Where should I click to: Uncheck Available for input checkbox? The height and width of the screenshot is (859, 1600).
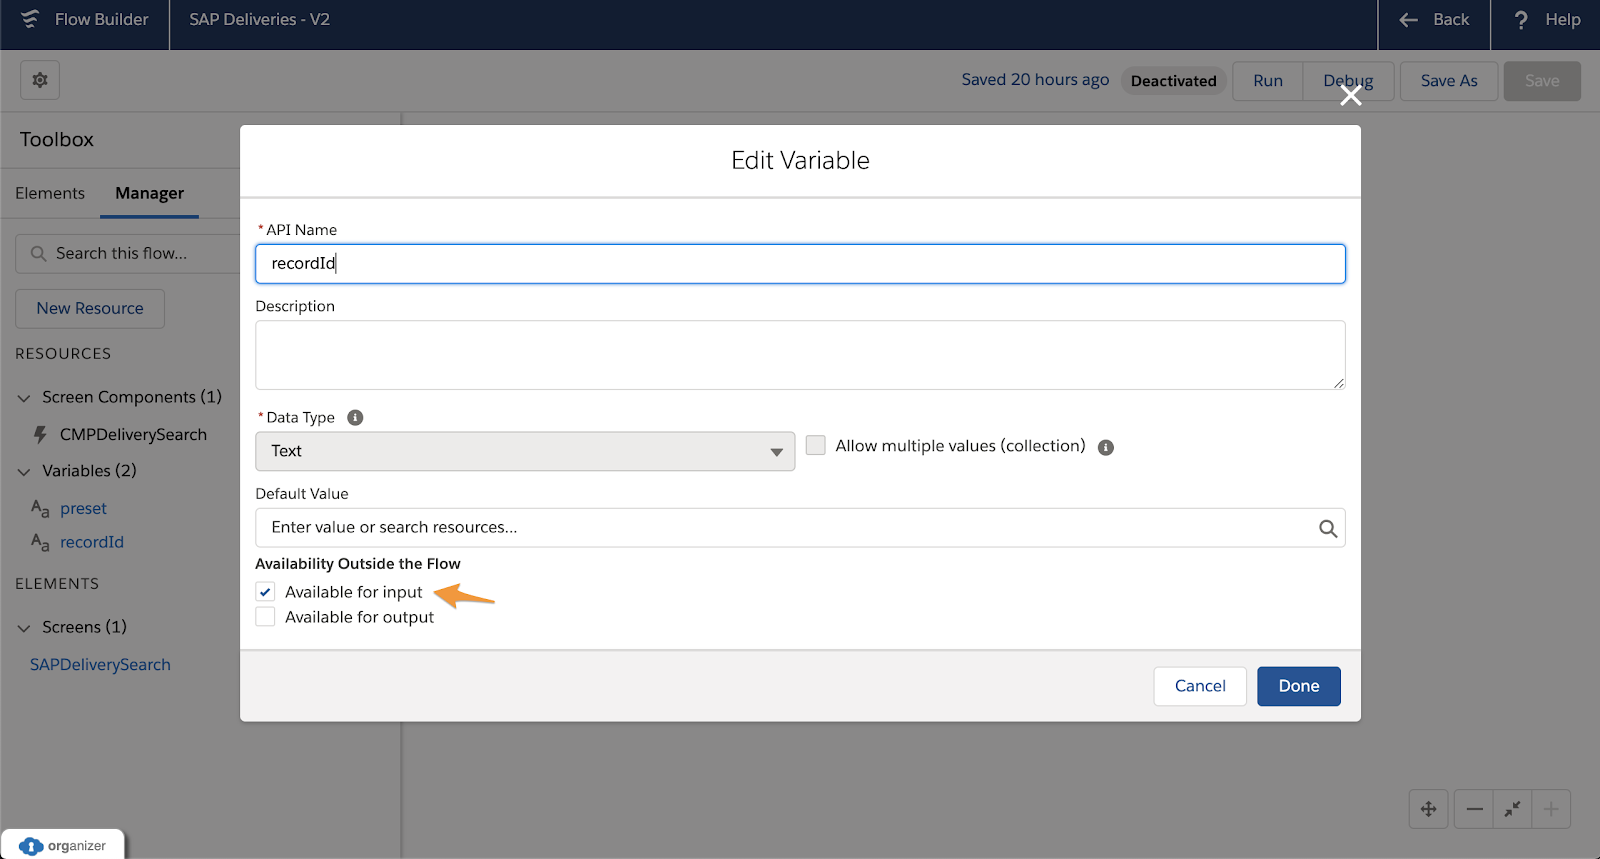point(265,592)
